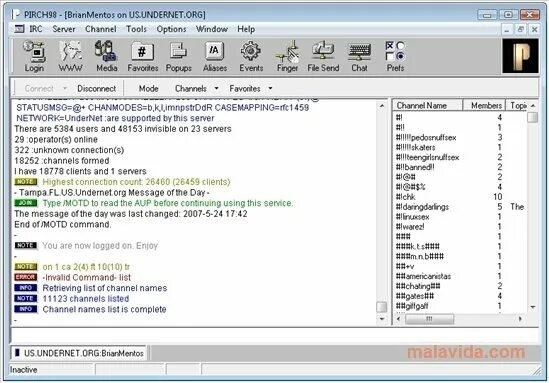Open the IRC menu
Viewport: 549px width, 383px height.
(x=36, y=29)
